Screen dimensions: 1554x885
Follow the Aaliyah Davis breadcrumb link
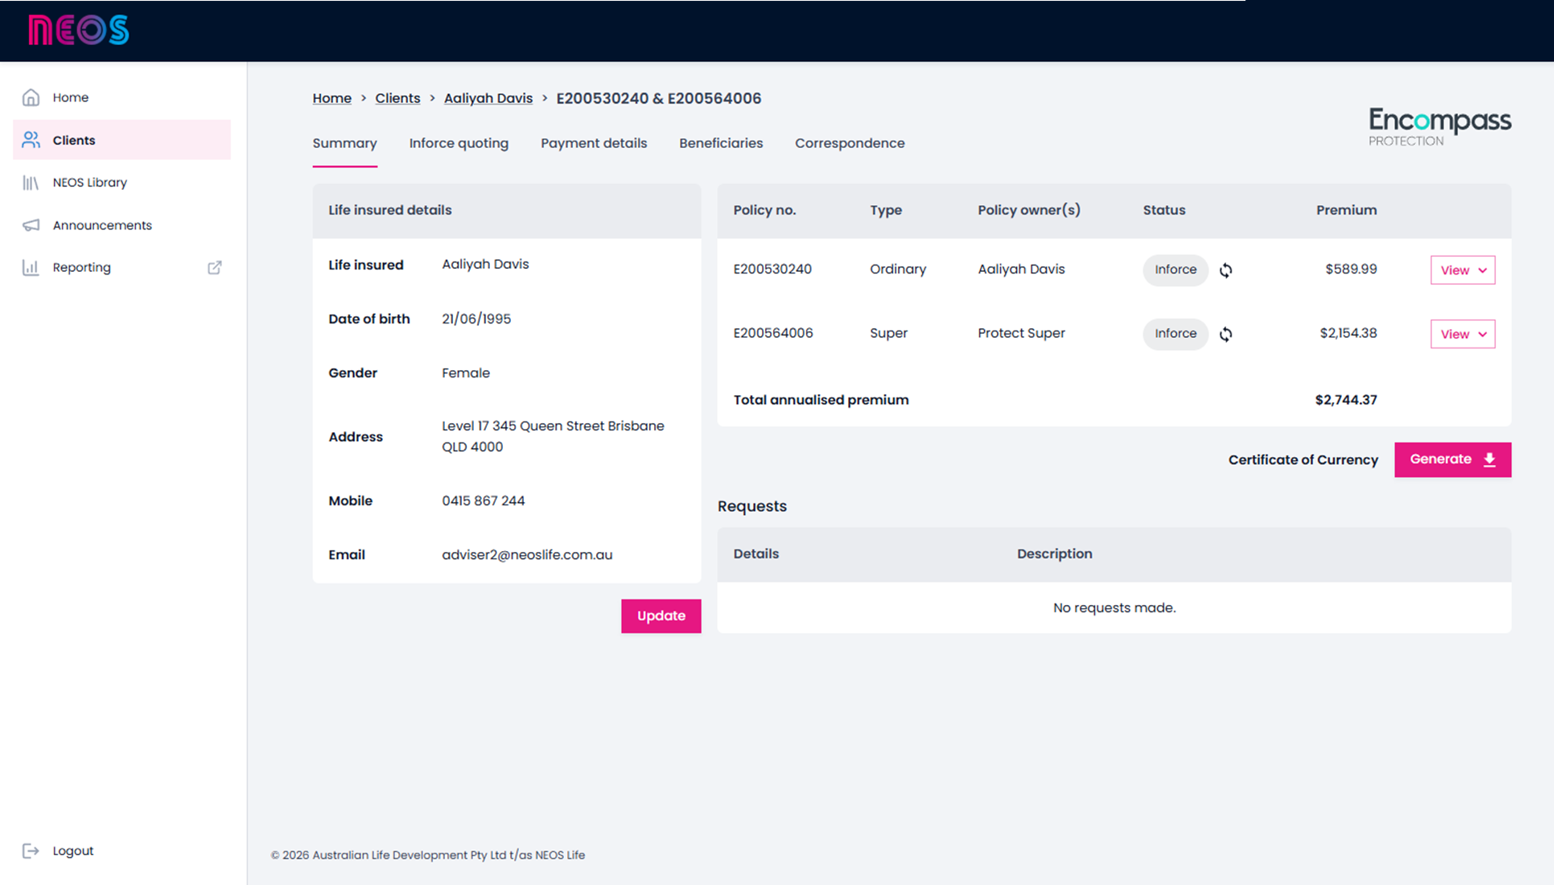(488, 98)
